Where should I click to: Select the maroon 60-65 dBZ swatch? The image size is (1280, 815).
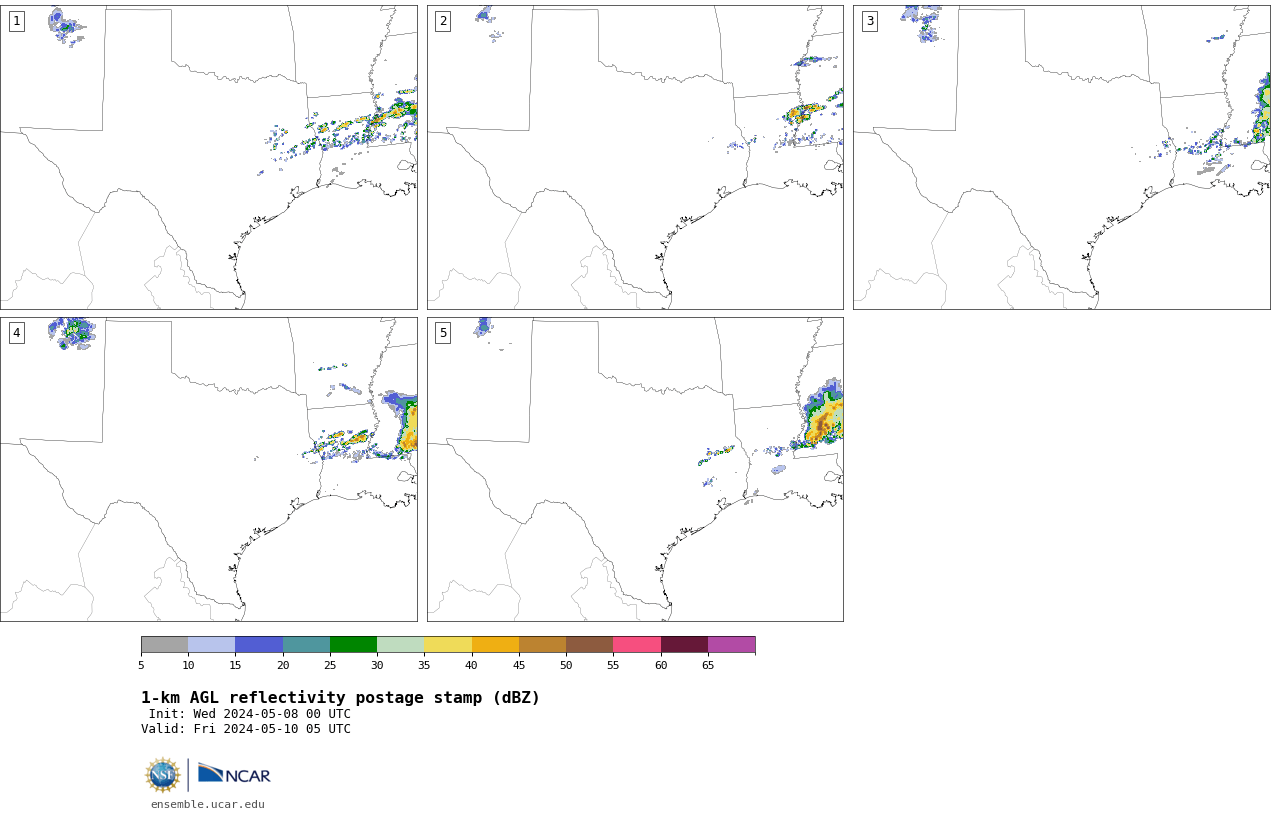coord(684,645)
